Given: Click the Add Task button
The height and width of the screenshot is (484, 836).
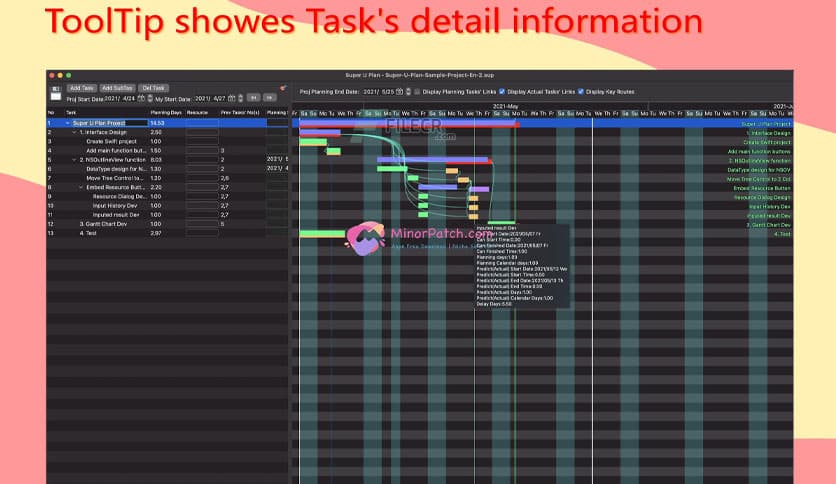Looking at the screenshot, I should [x=81, y=88].
